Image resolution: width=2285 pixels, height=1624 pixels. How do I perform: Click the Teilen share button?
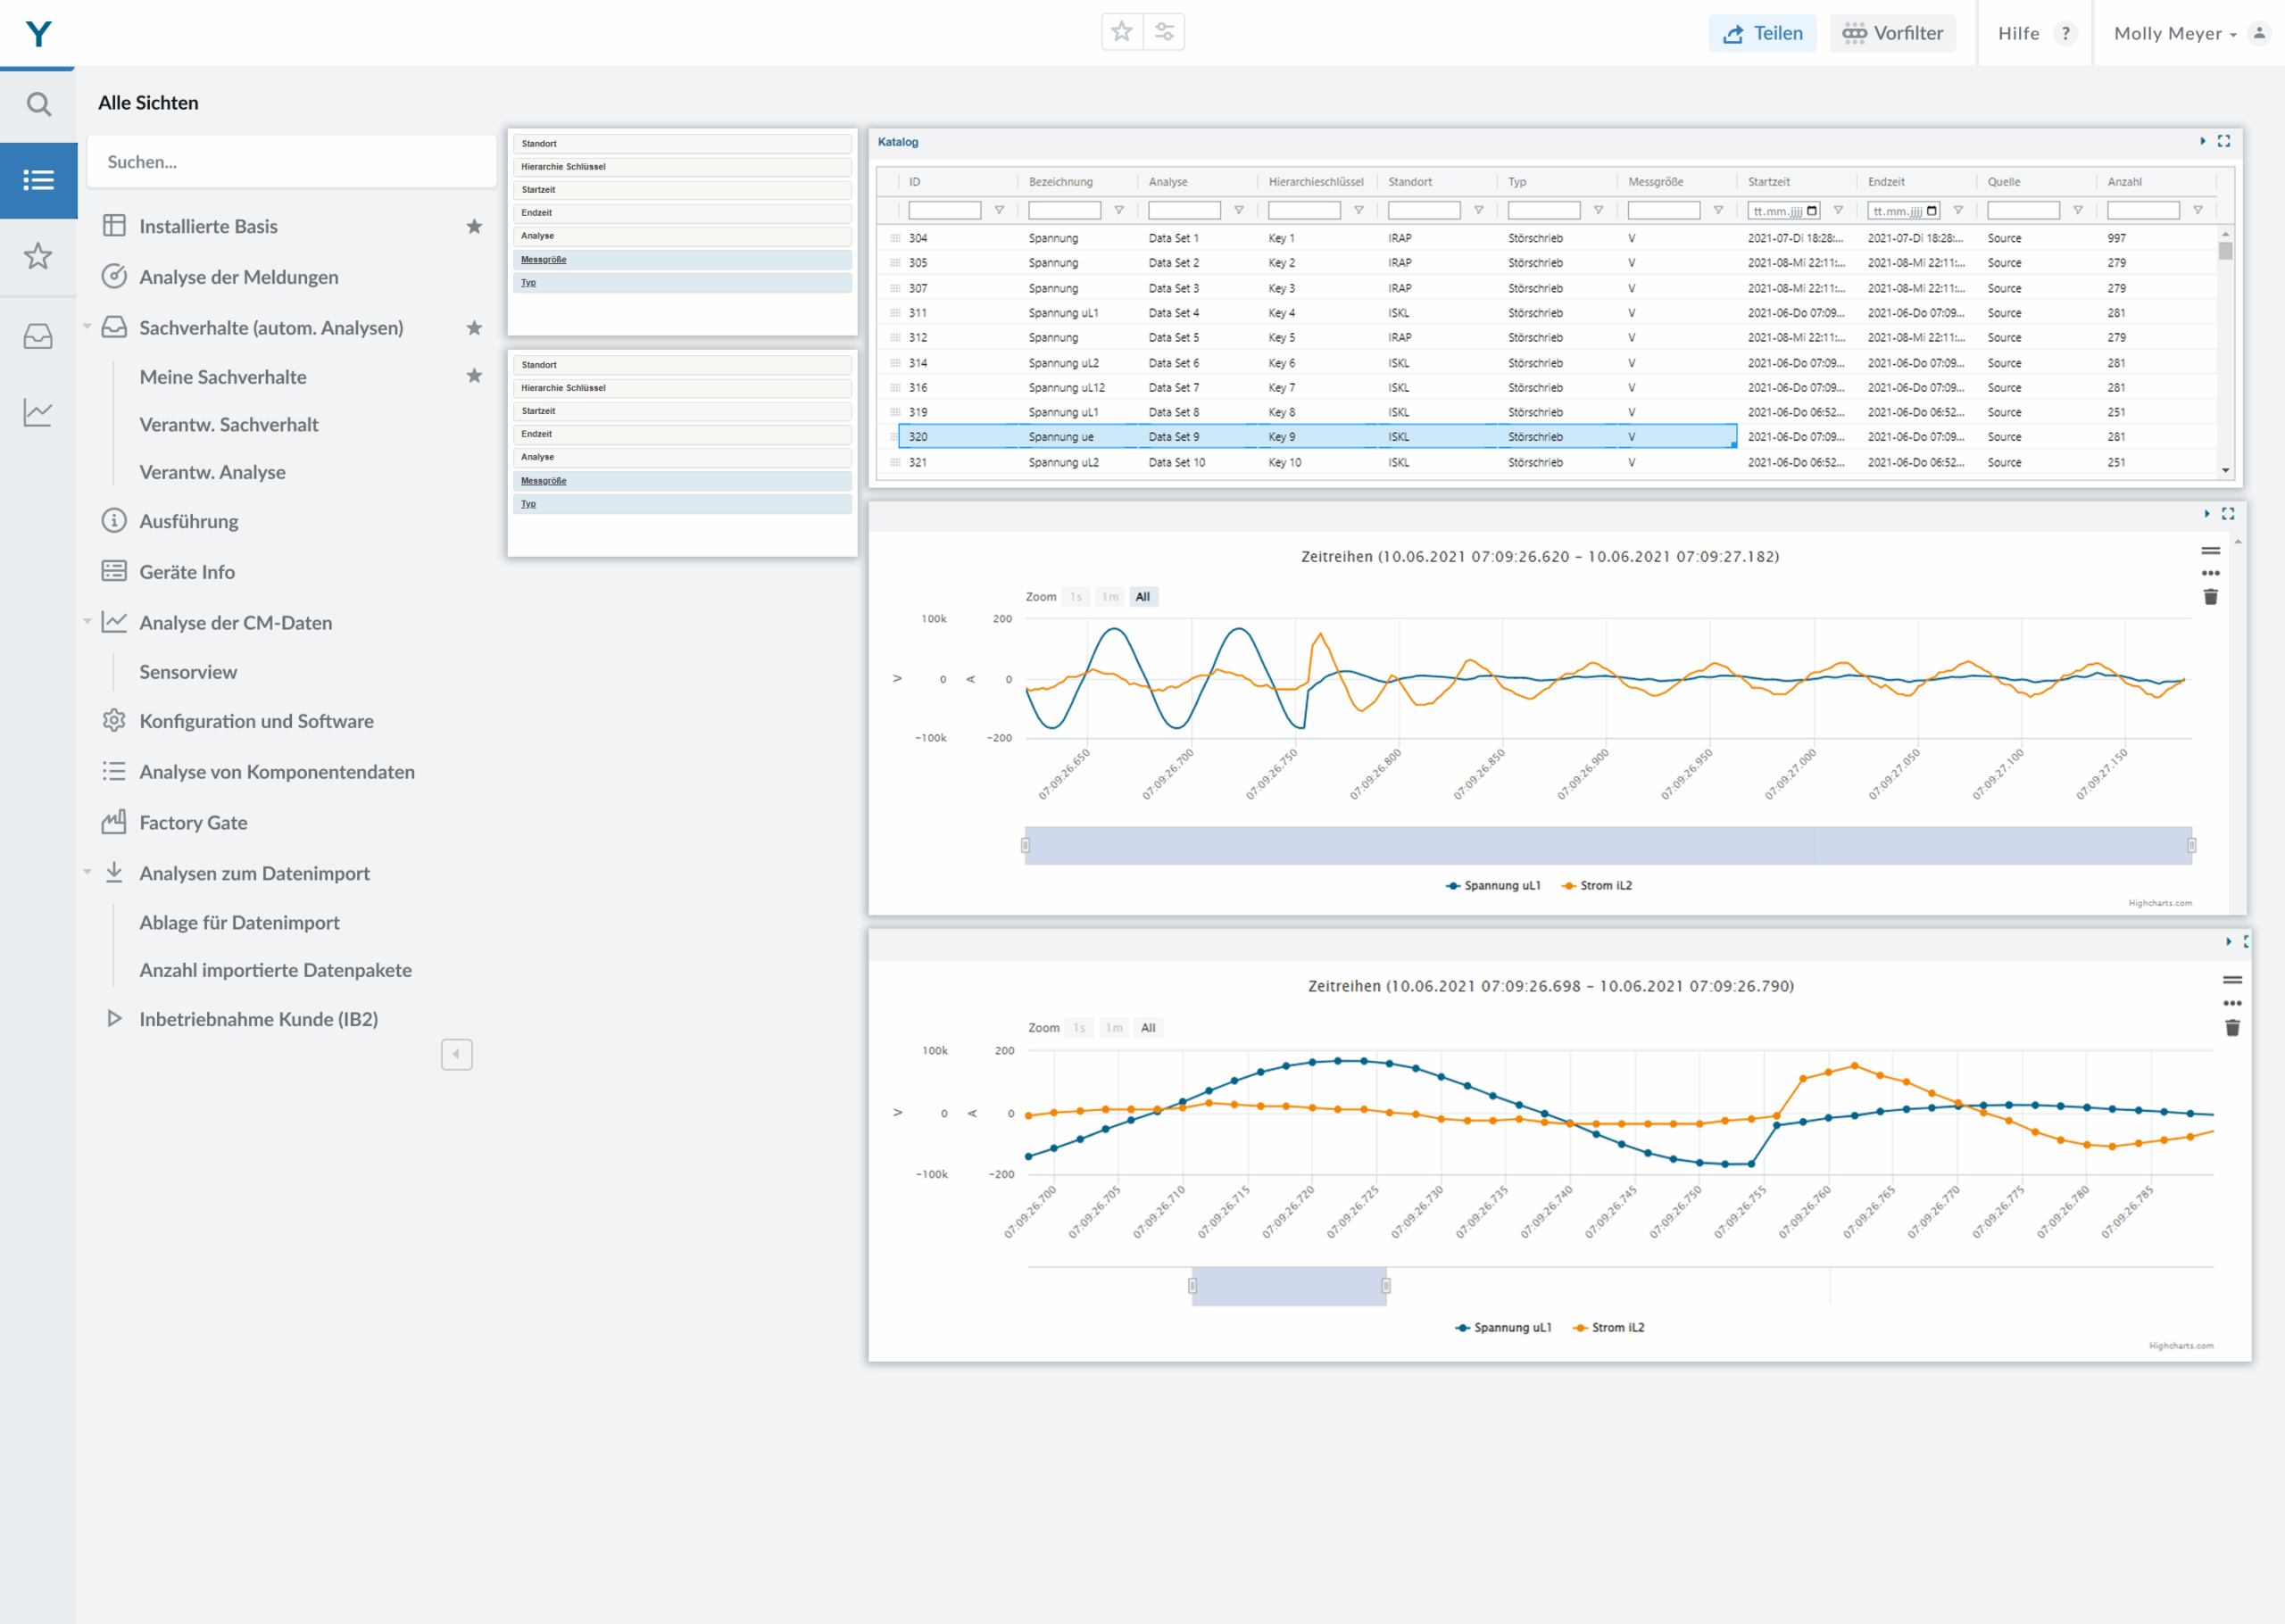click(x=1762, y=33)
